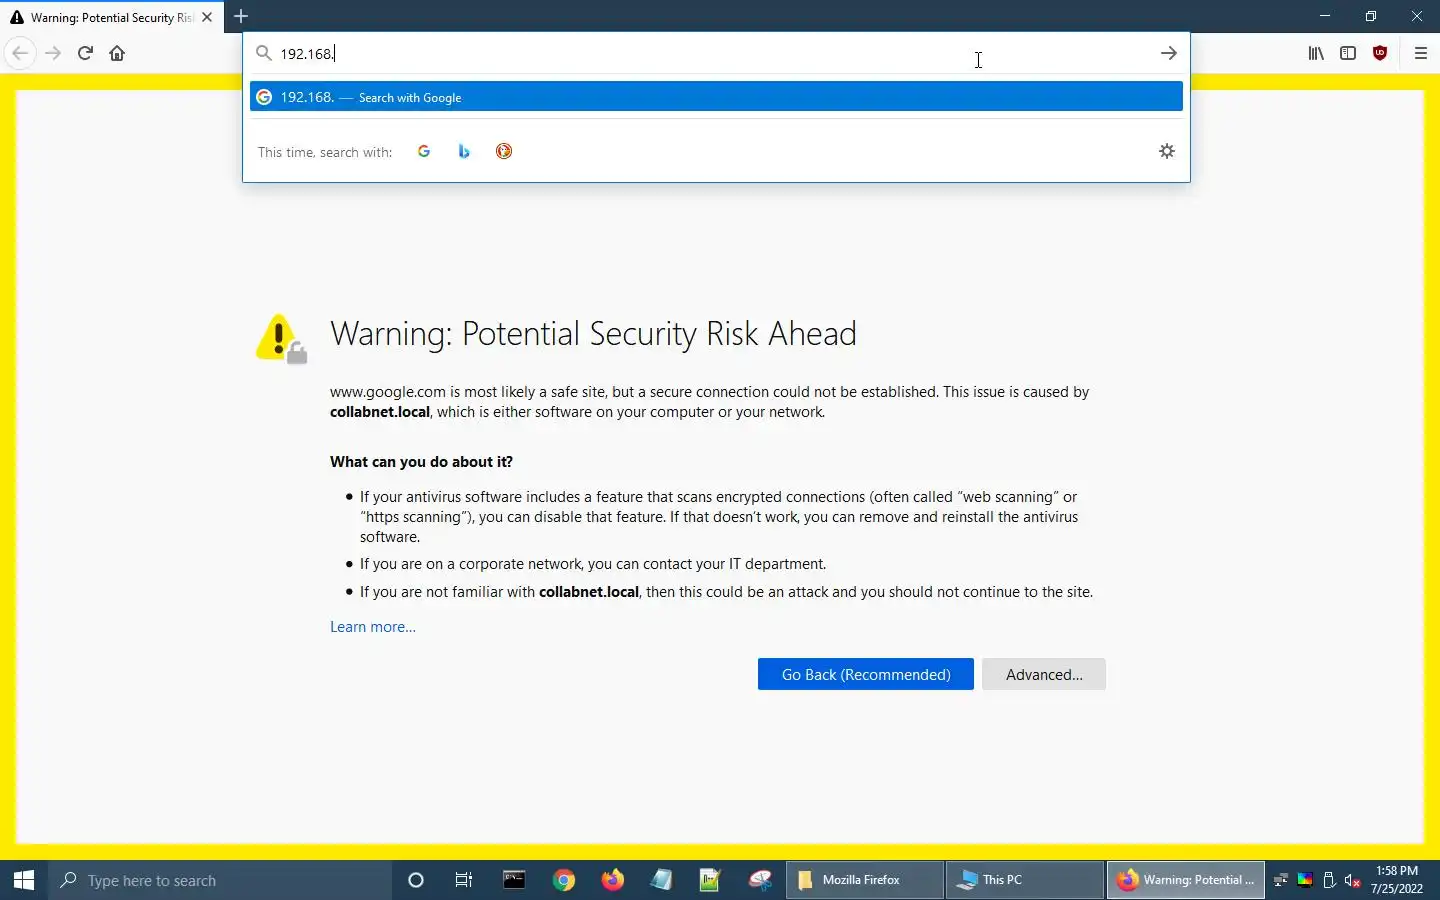Open Task View in taskbar
The height and width of the screenshot is (900, 1440).
click(464, 880)
